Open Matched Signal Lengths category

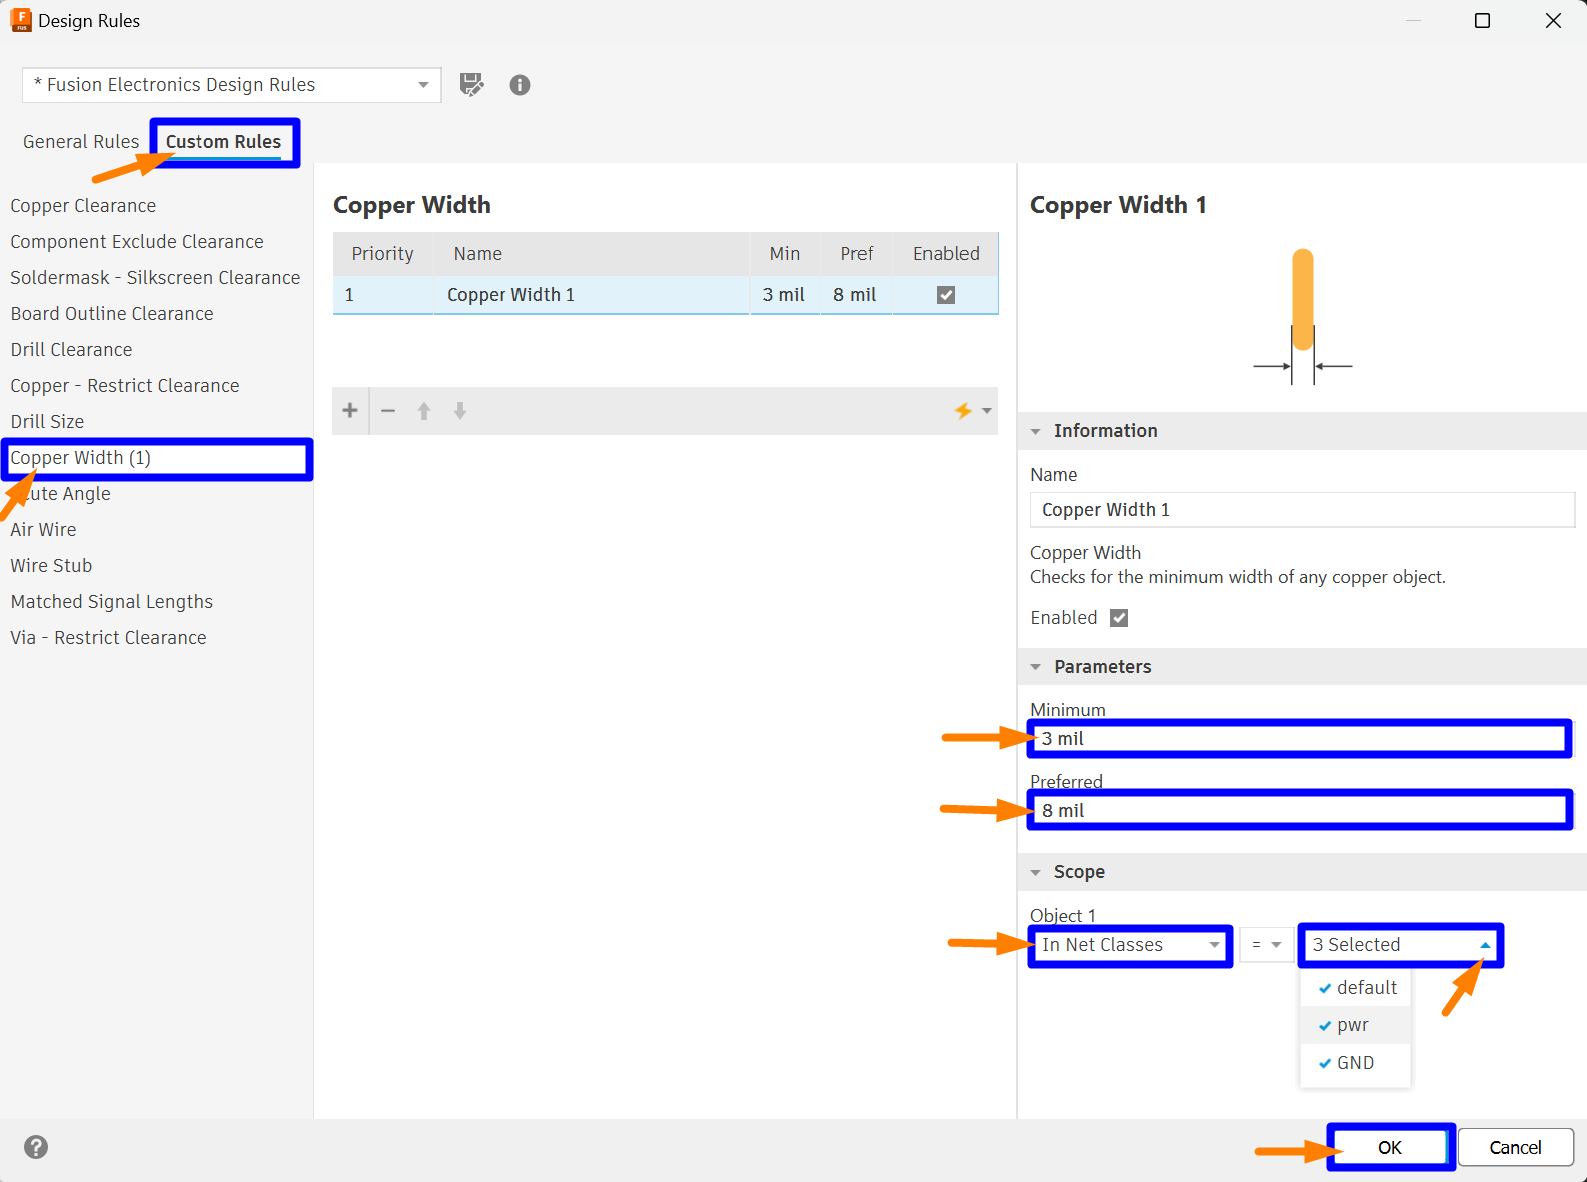point(112,602)
